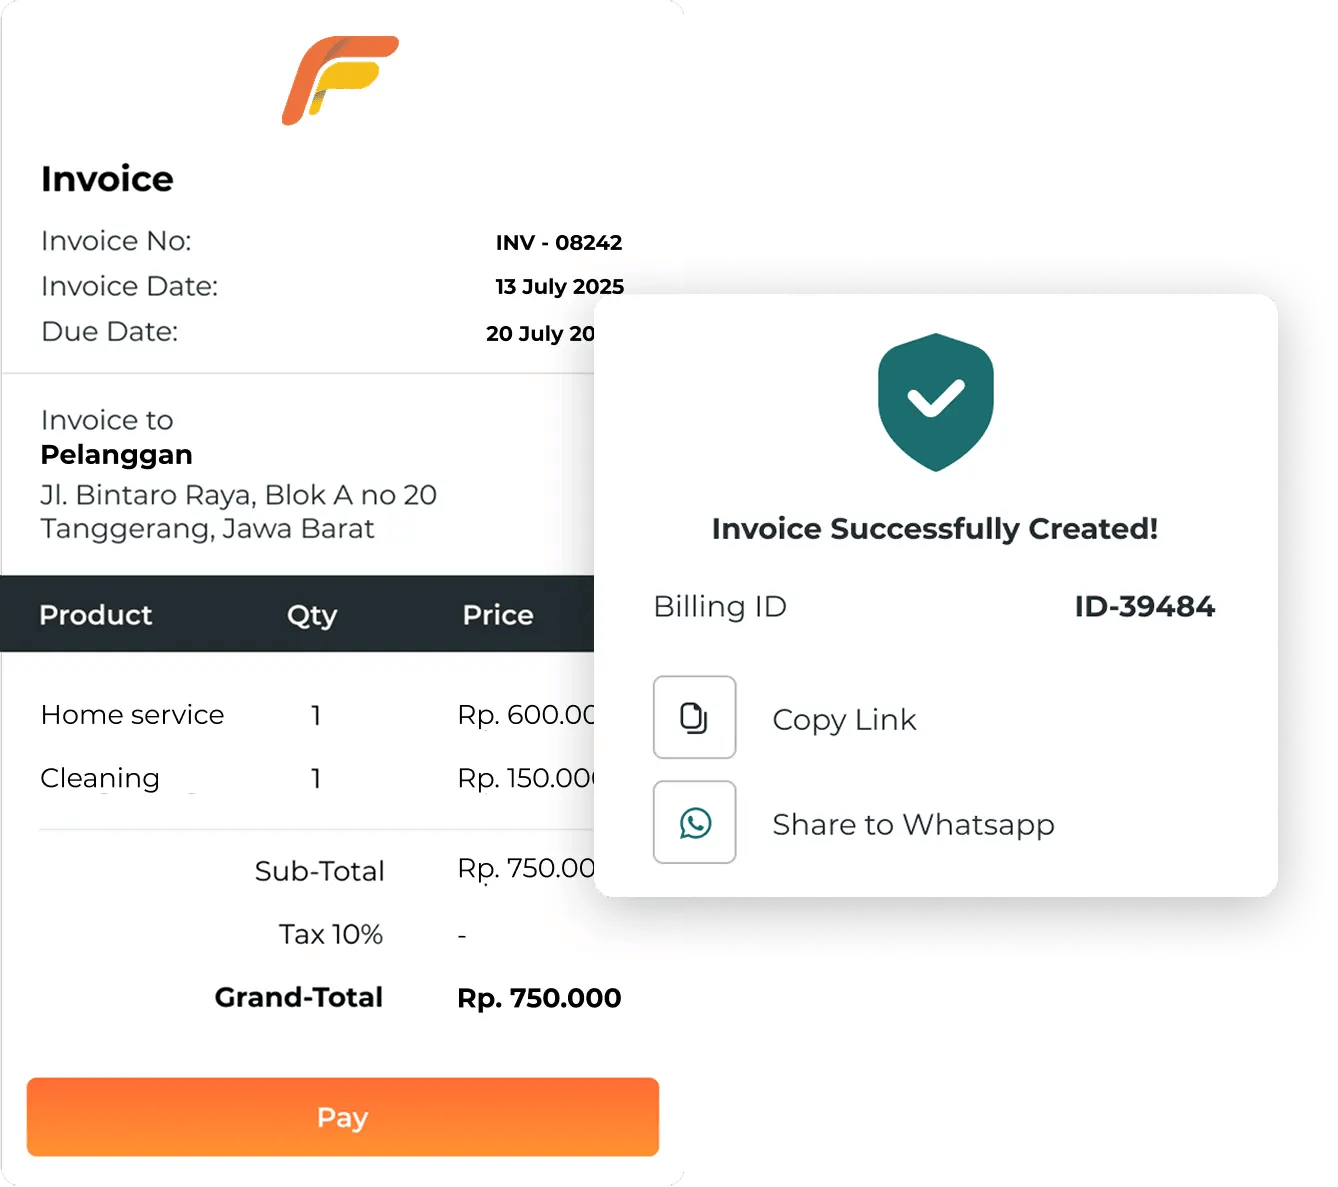1338x1187 pixels.
Task: Click the Price column header
Action: 498,615
